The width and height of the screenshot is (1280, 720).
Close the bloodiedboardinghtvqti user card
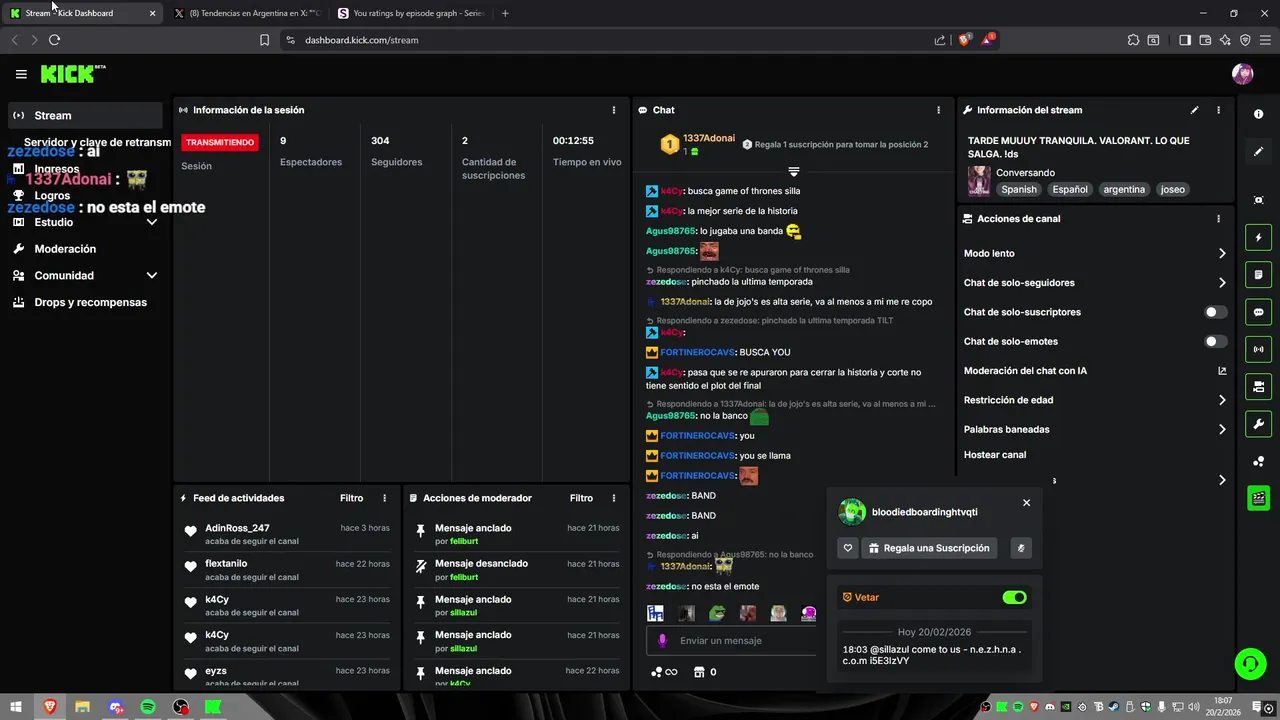tap(1026, 503)
